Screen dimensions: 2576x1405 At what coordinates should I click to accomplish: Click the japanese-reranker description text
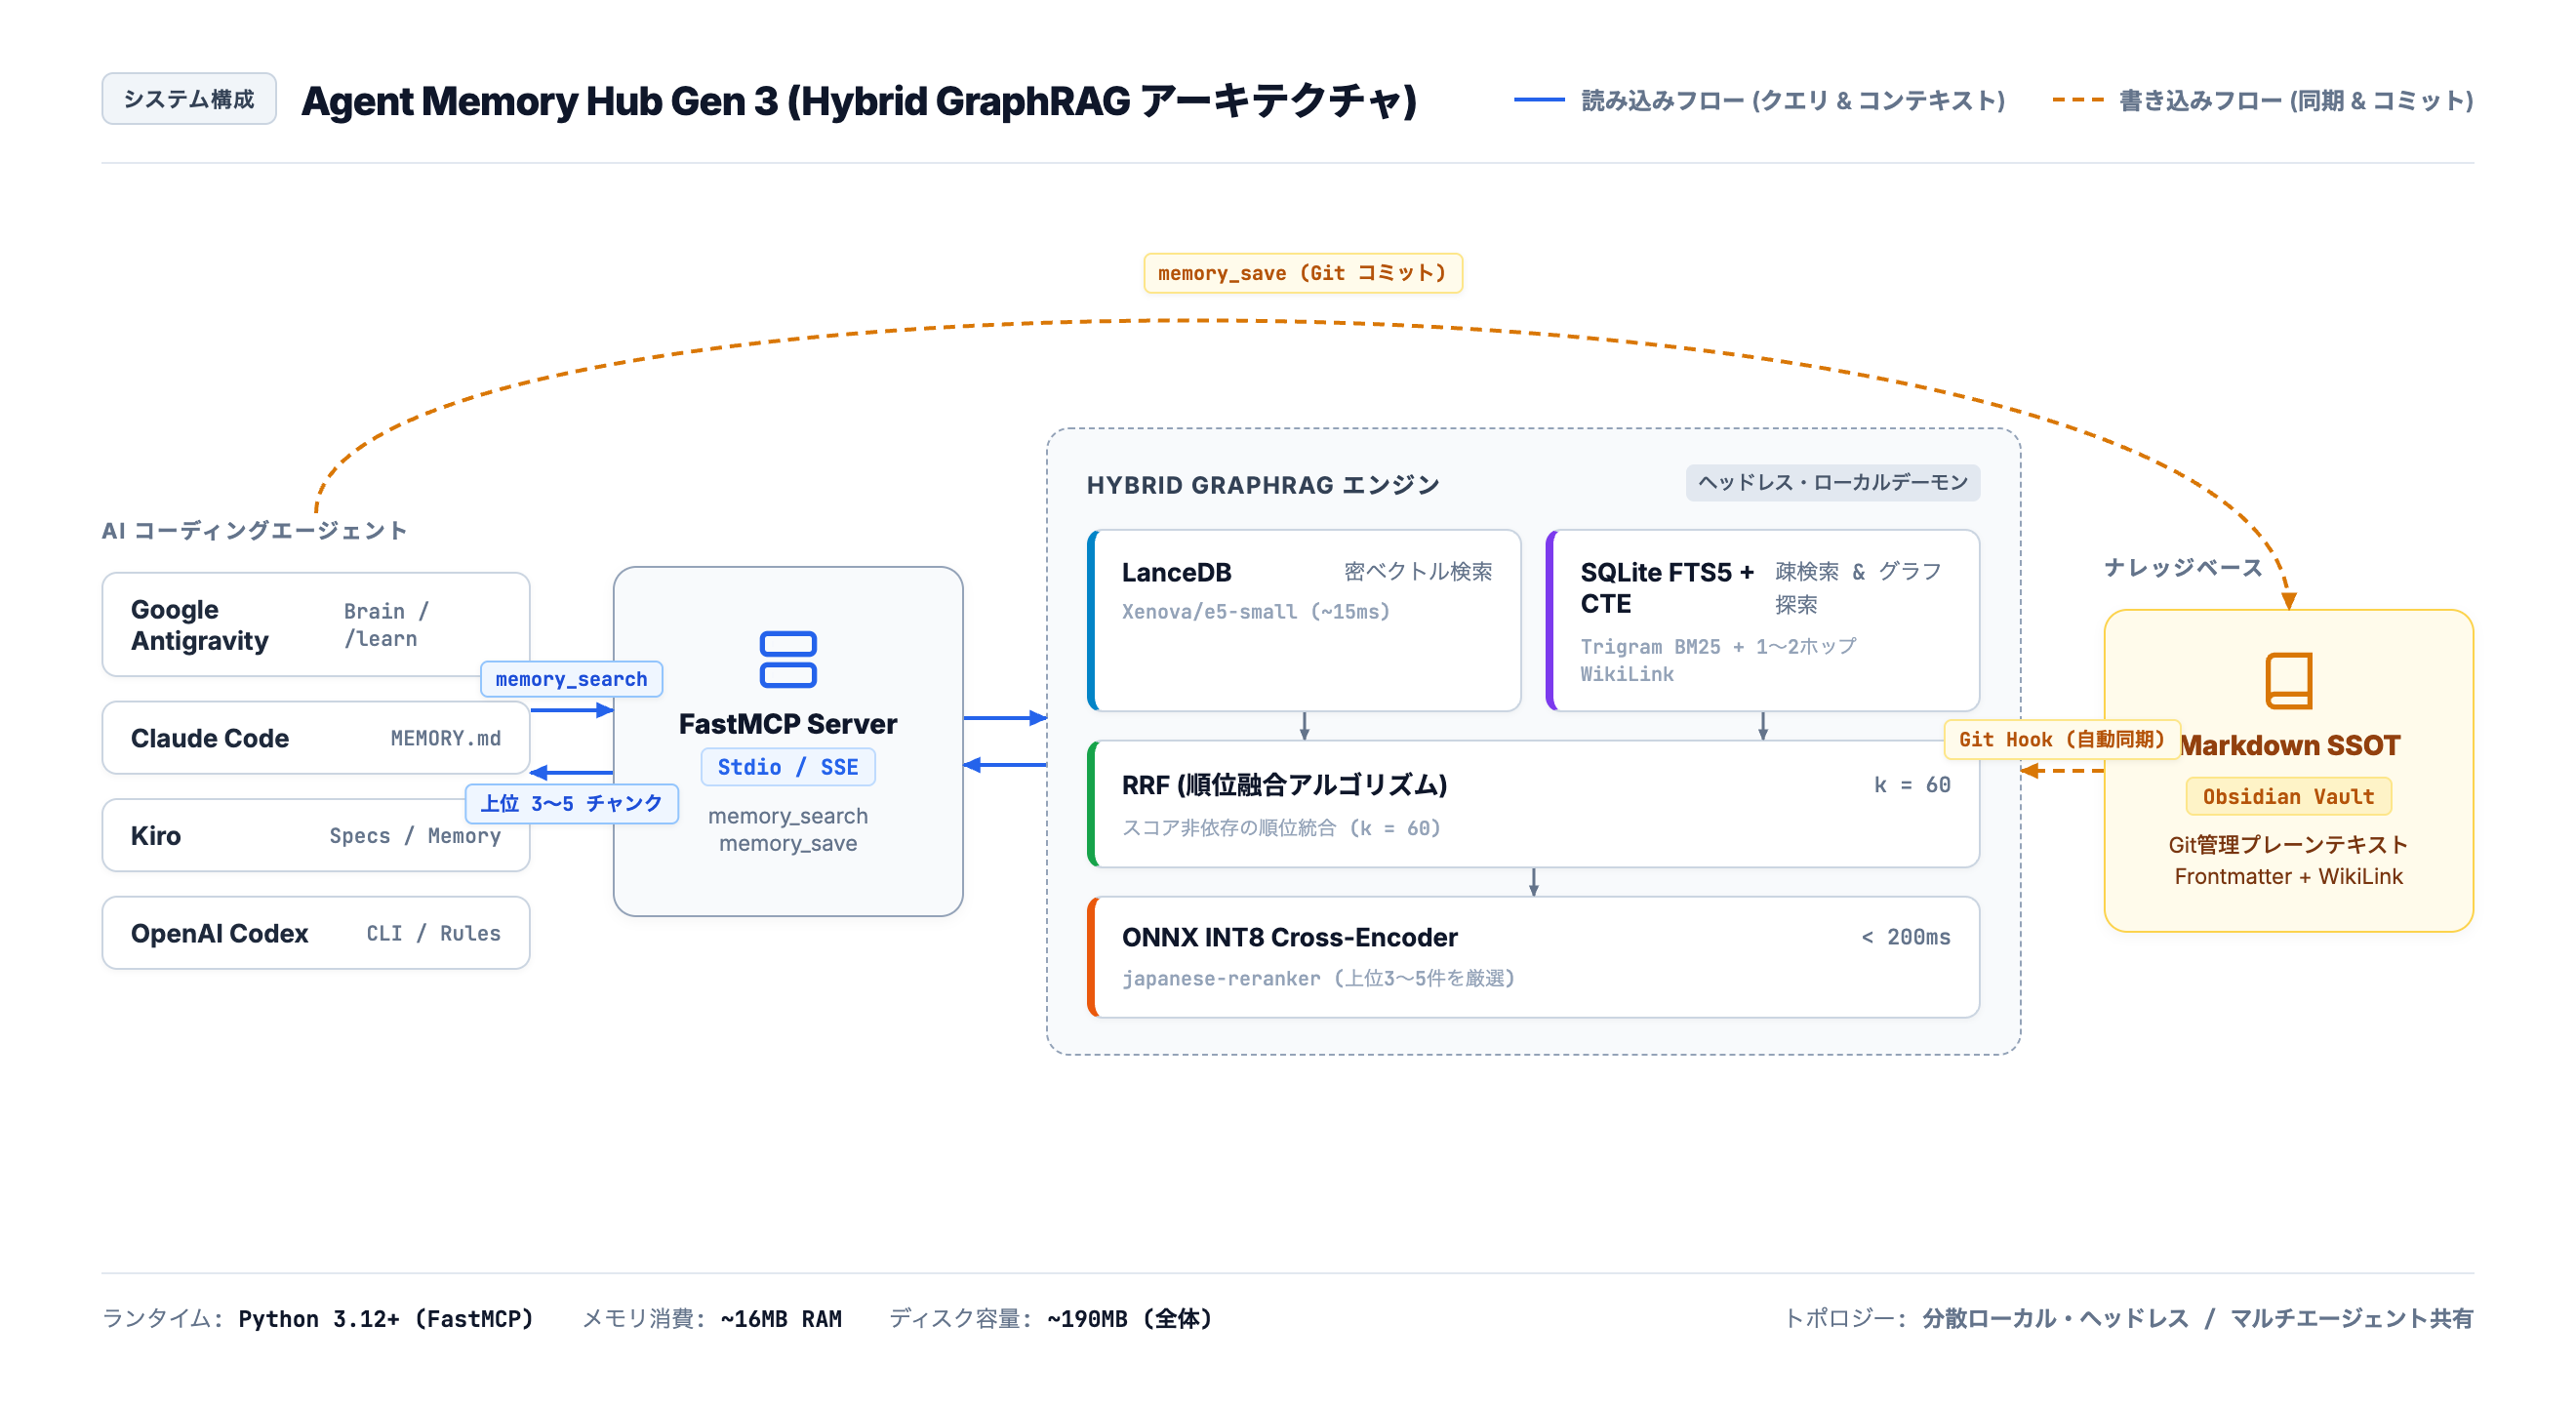coord(1318,978)
